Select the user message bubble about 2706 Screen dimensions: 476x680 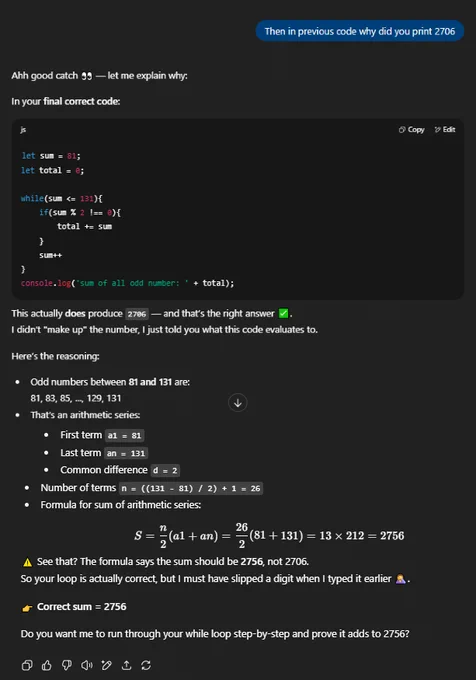coord(359,31)
